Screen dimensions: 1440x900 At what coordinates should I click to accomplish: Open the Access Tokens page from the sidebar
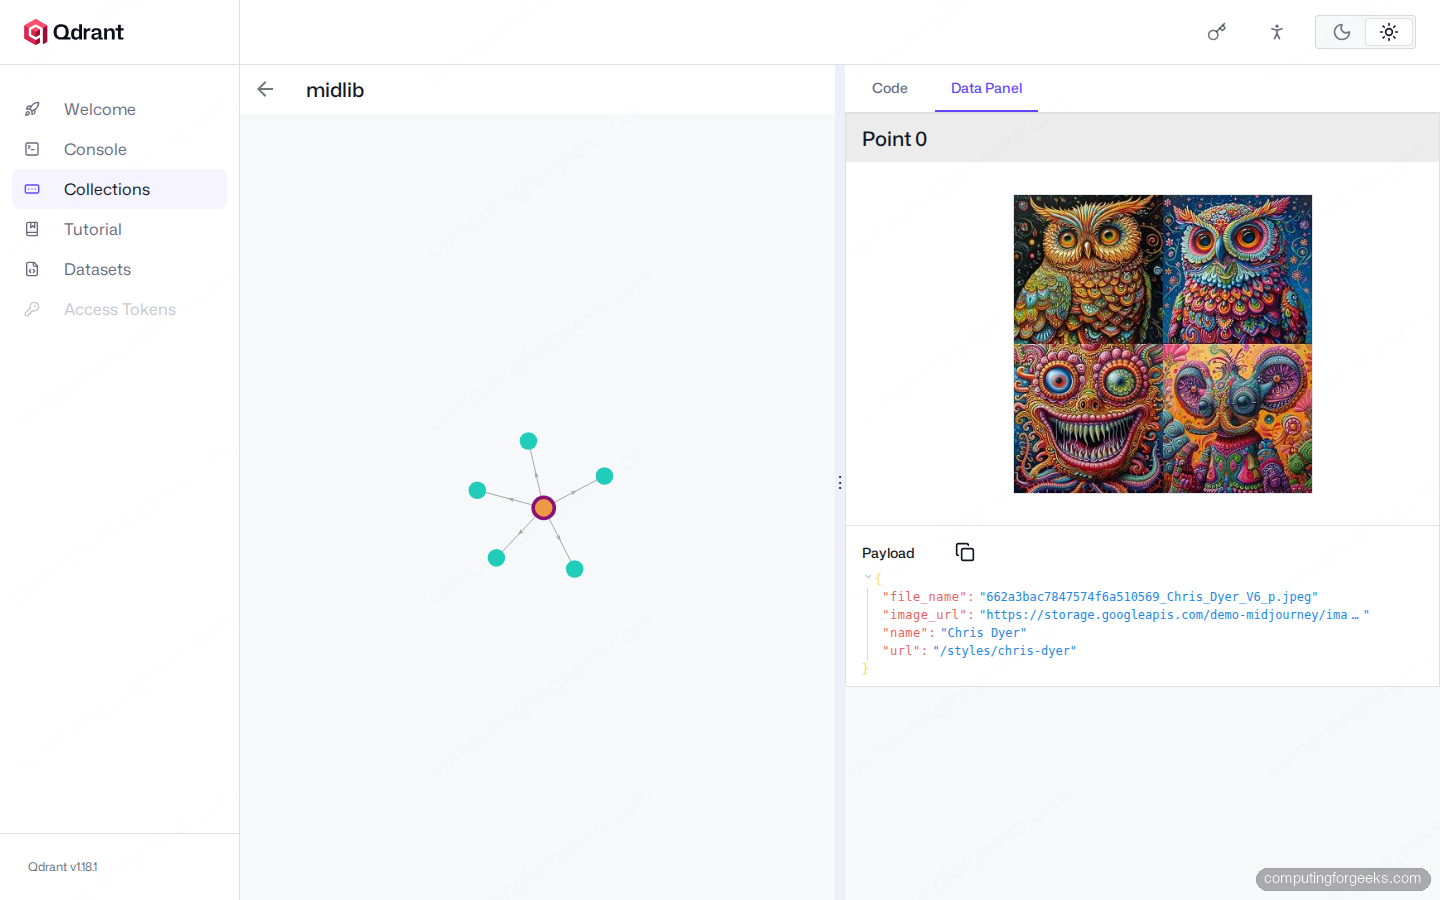[x=119, y=309]
